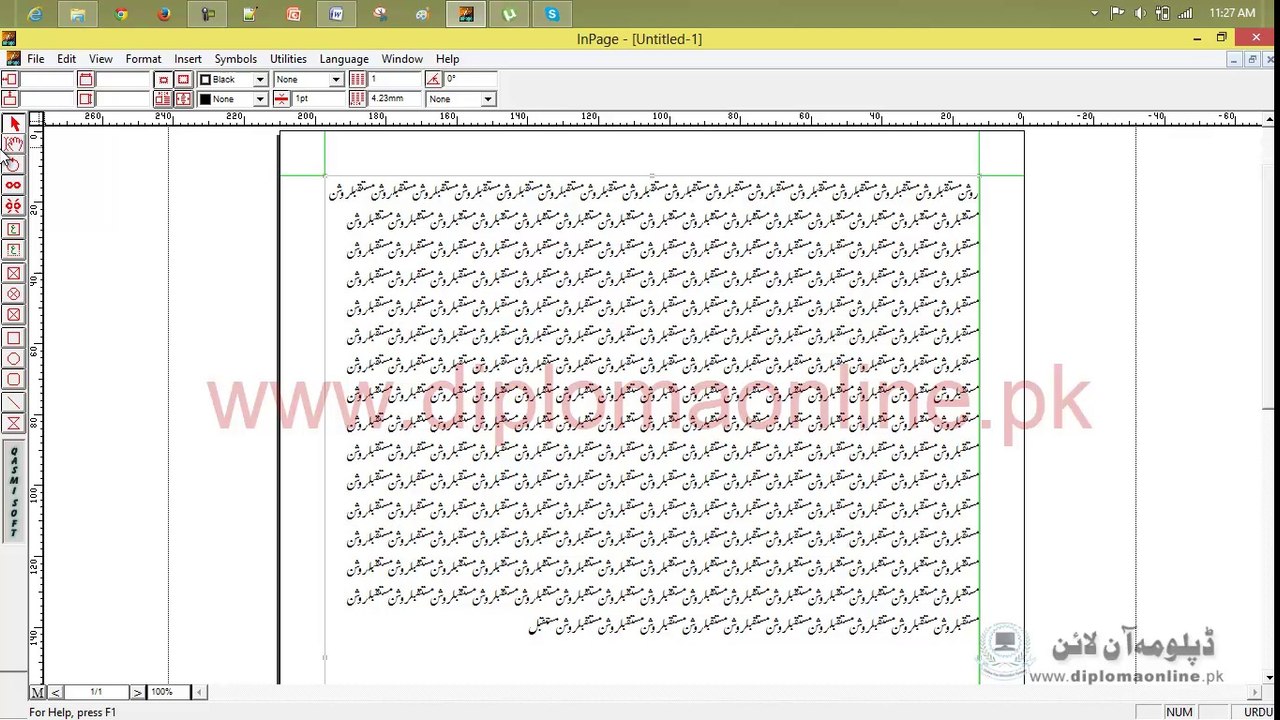Open Internet Explorer from the taskbar

point(35,14)
